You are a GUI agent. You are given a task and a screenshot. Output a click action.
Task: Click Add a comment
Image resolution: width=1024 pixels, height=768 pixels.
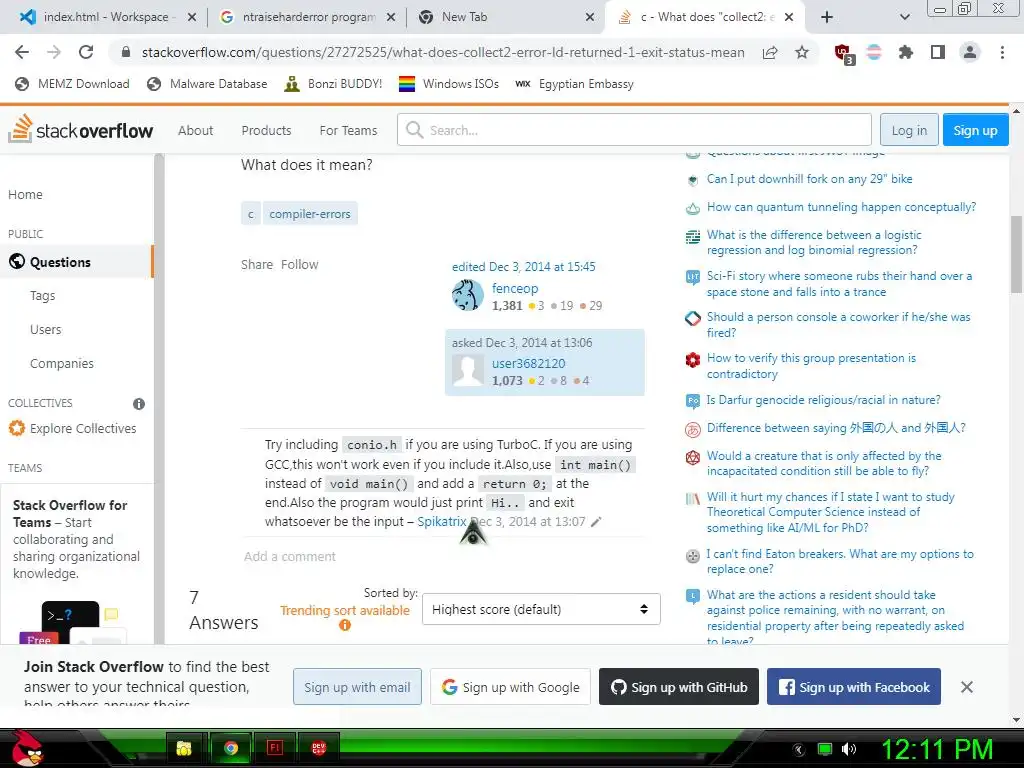(289, 556)
